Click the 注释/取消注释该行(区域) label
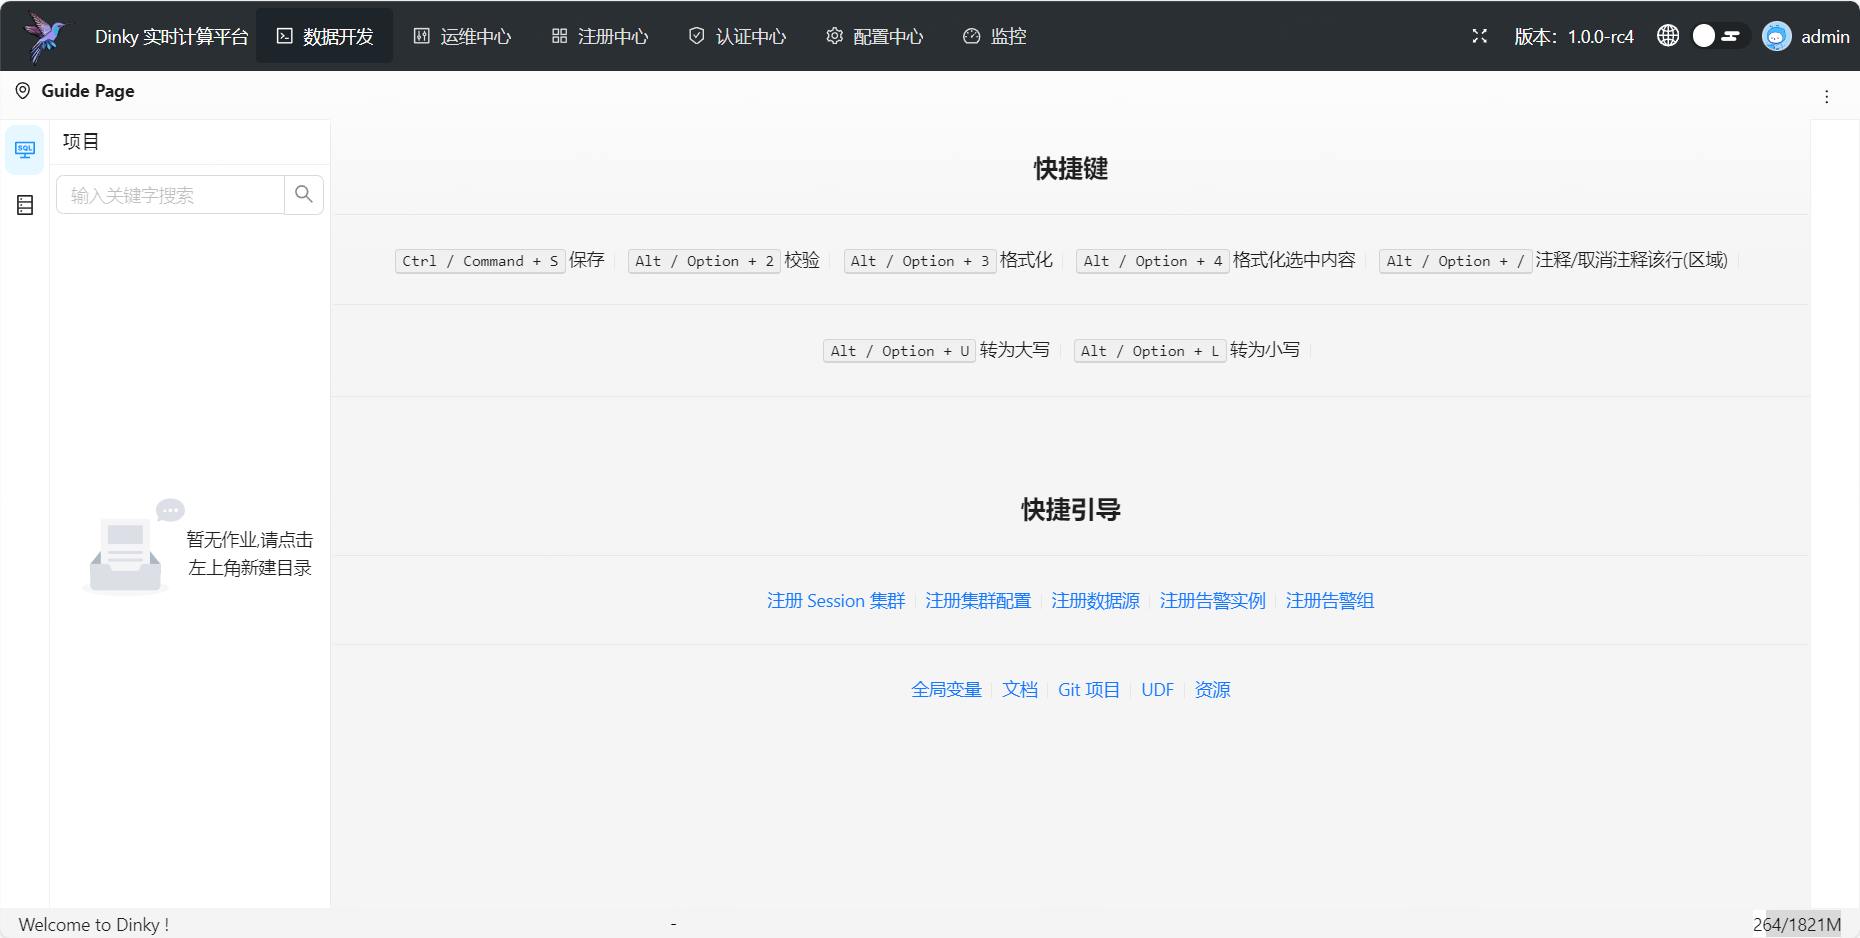This screenshot has width=1860, height=938. (x=1632, y=260)
